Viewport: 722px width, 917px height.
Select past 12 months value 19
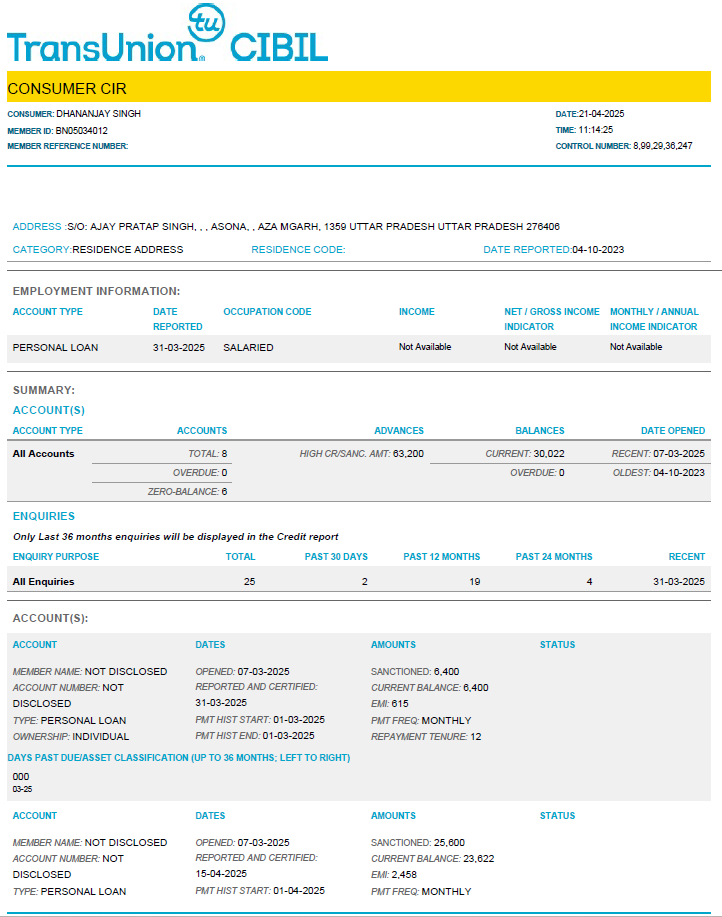click(x=475, y=582)
